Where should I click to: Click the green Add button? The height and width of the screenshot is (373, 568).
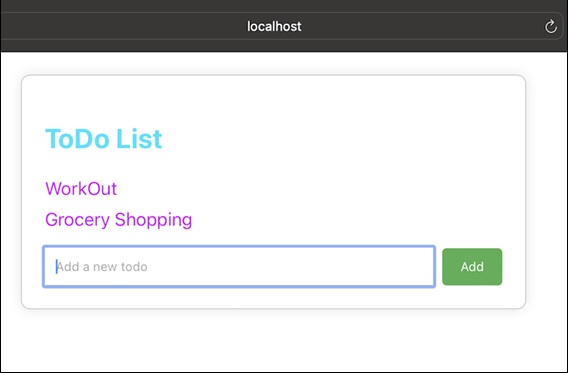click(472, 267)
